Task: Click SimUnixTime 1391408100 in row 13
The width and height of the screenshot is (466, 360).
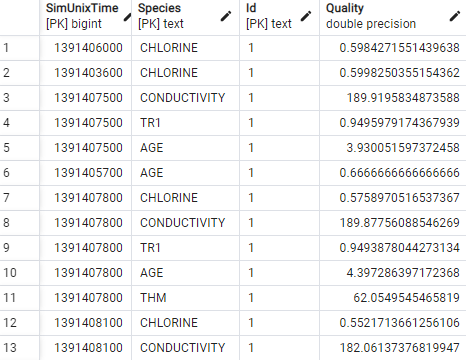Action: [86, 348]
